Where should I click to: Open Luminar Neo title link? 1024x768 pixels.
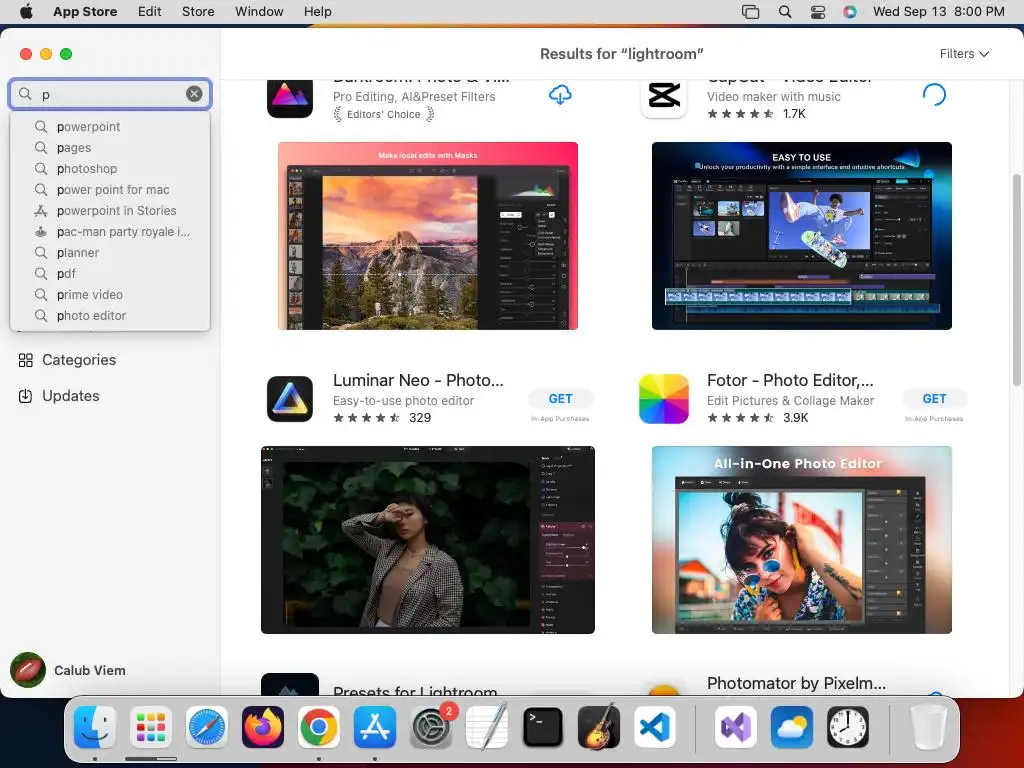pos(418,380)
